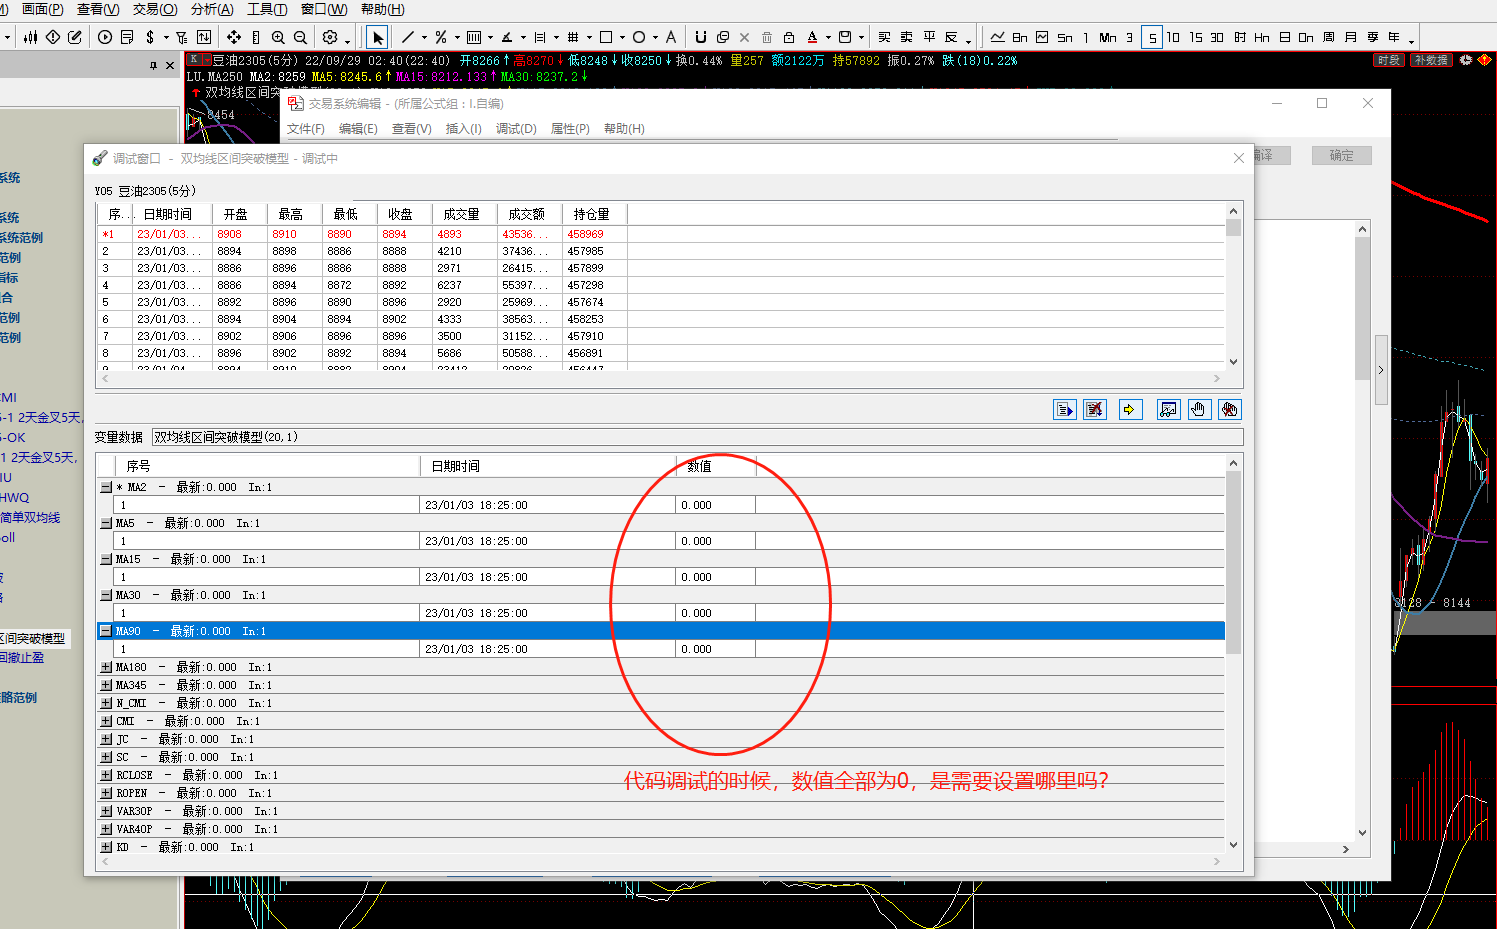
Task: Open the 分析(A) menu
Action: click(x=211, y=9)
